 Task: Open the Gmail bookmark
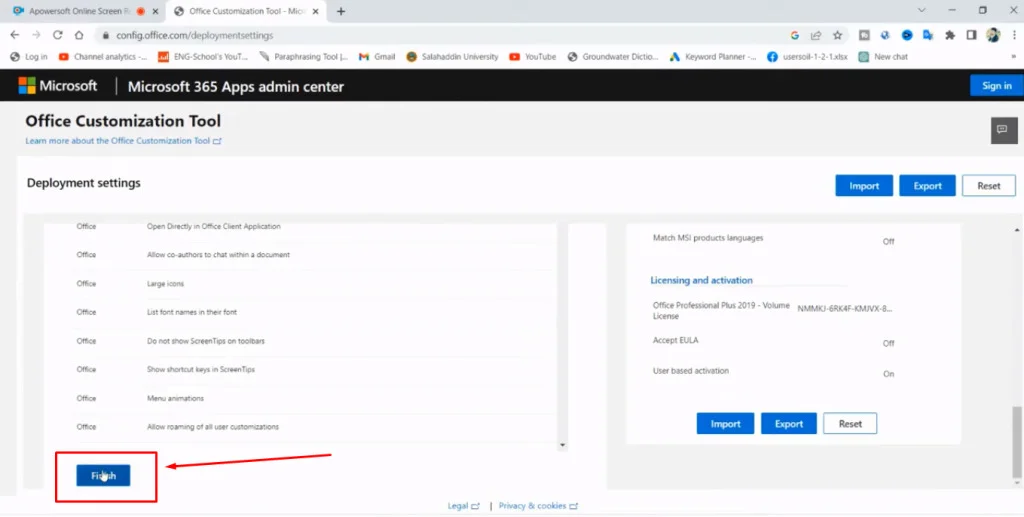pyautogui.click(x=377, y=57)
